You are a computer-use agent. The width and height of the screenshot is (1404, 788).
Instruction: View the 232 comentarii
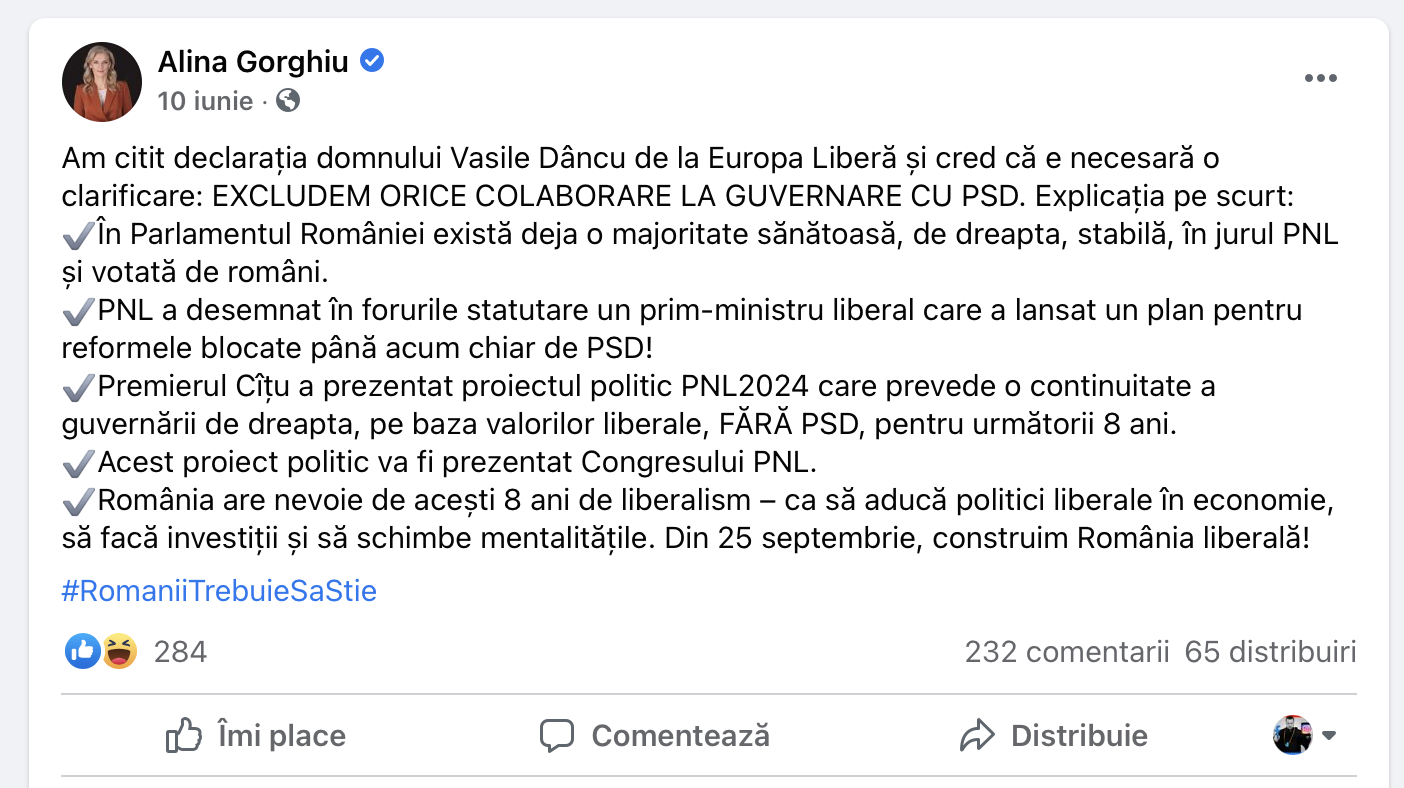(x=1066, y=653)
